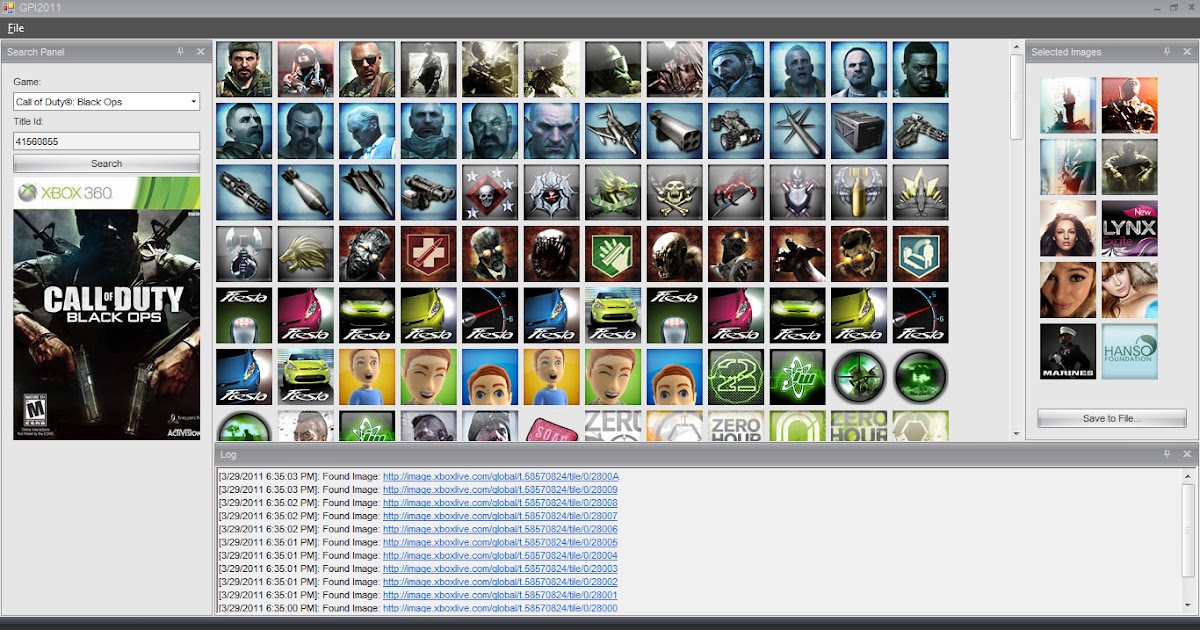Choose the mortar bomb gamer picture
Screen dimensions: 1200x630
pyautogui.click(x=306, y=192)
